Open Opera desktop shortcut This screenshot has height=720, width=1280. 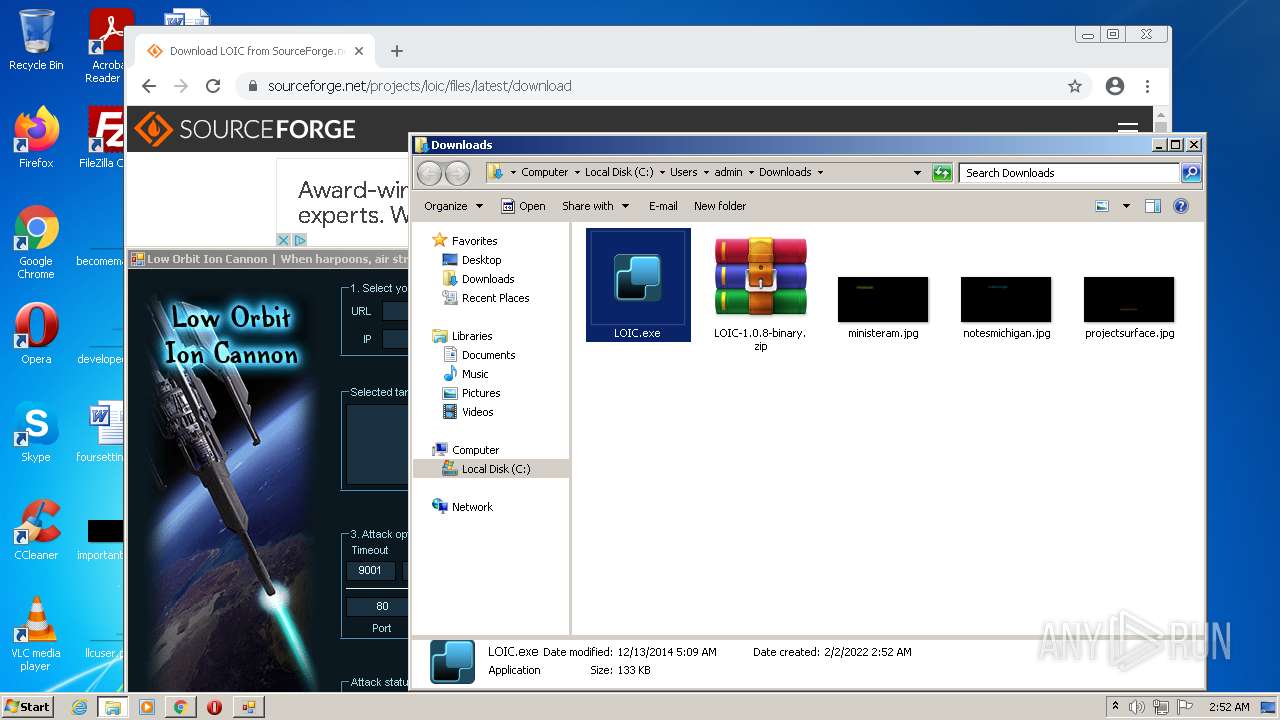point(36,333)
